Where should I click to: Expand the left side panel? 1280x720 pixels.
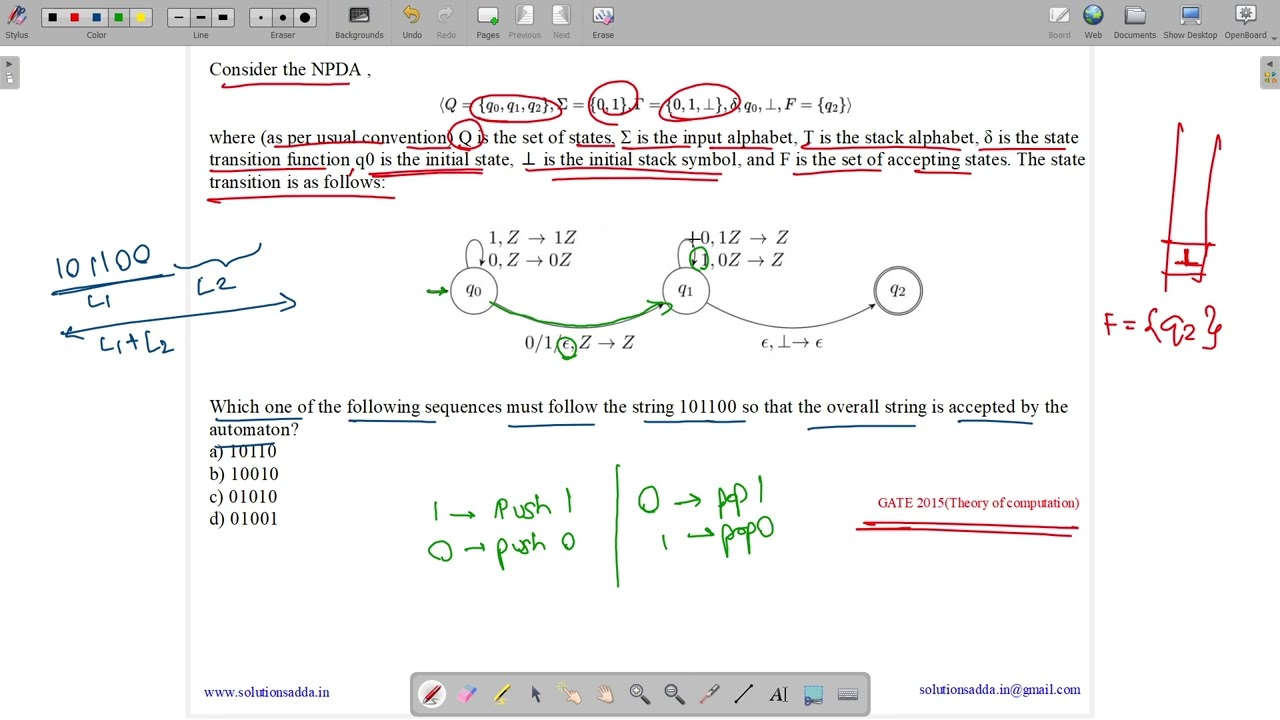[9, 72]
